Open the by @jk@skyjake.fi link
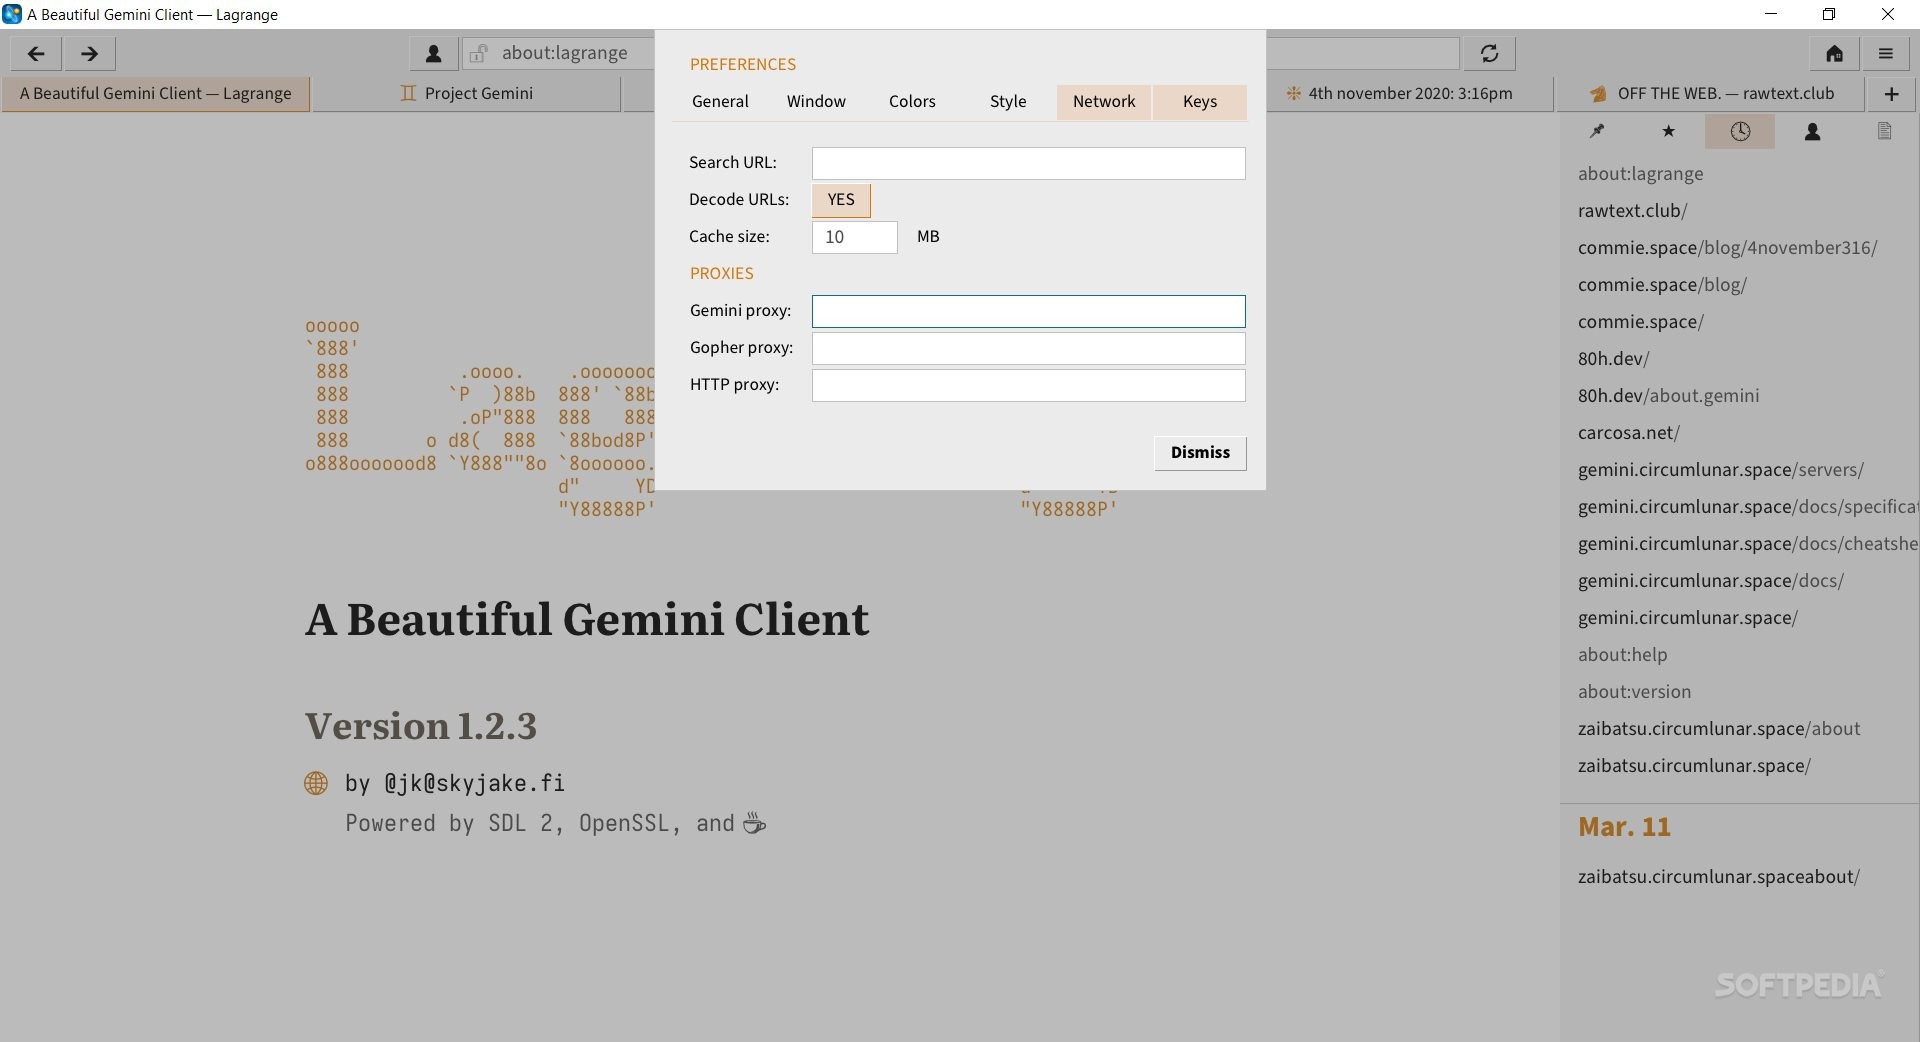The width and height of the screenshot is (1920, 1042). tap(455, 783)
